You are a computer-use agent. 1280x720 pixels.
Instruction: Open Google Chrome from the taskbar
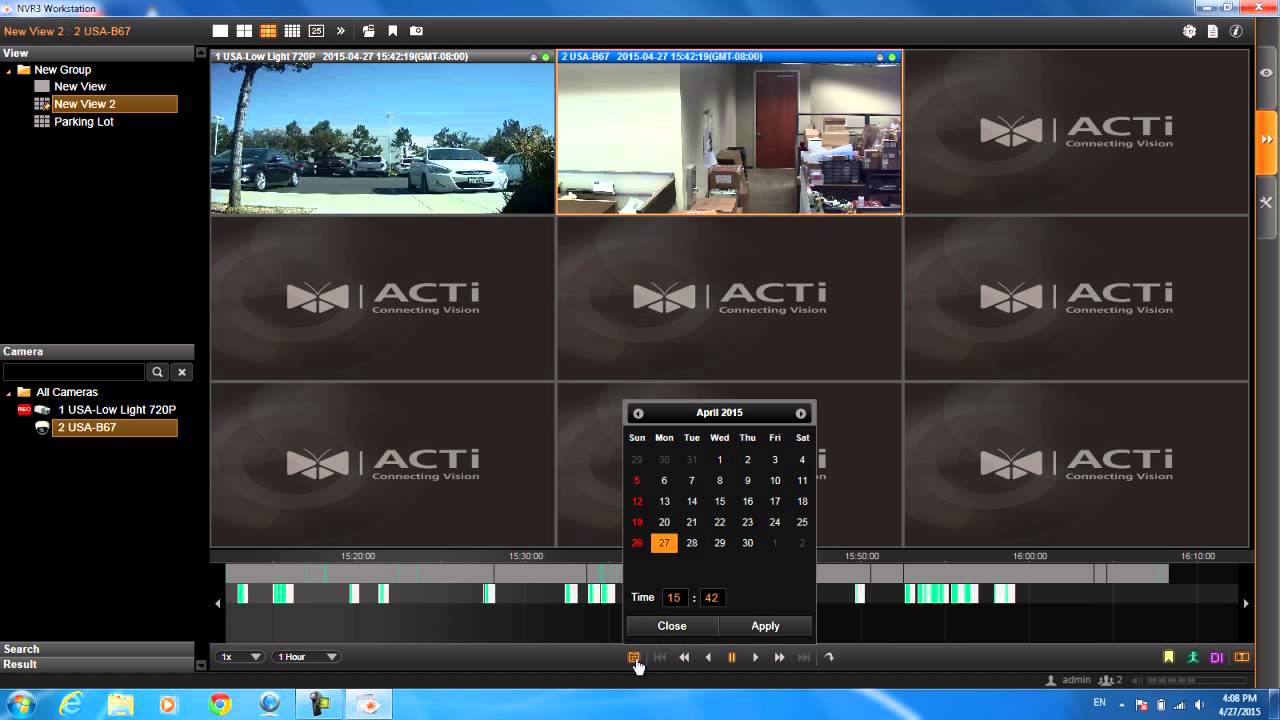220,704
